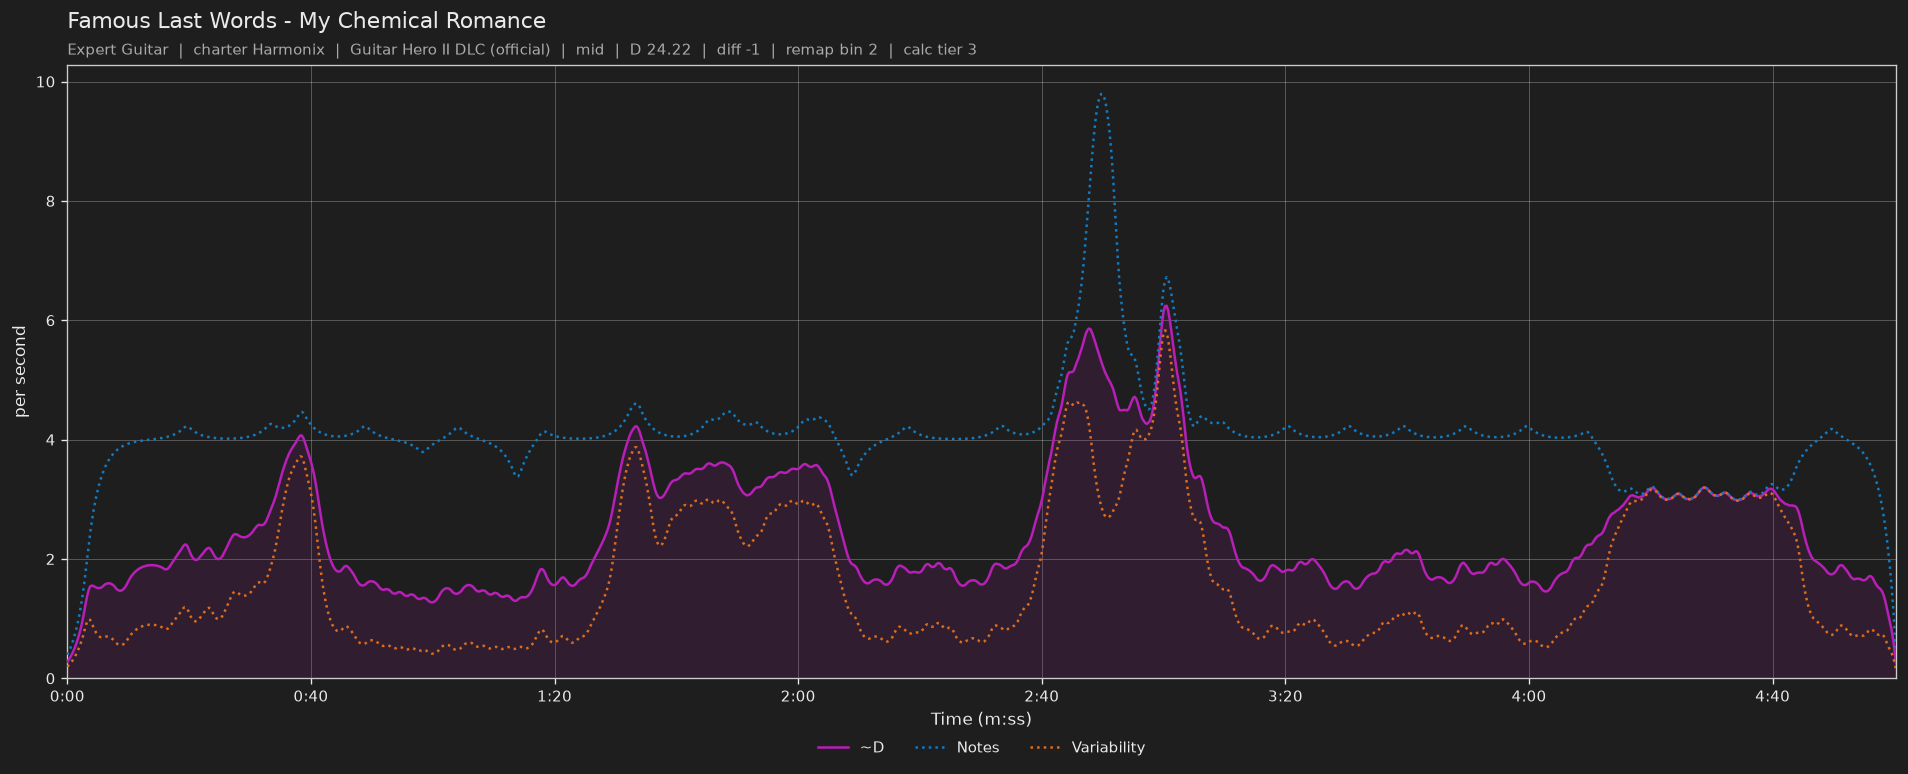Select the x-axis tick label "3:20"
Viewport: 1908px width, 774px height.
coord(1285,696)
